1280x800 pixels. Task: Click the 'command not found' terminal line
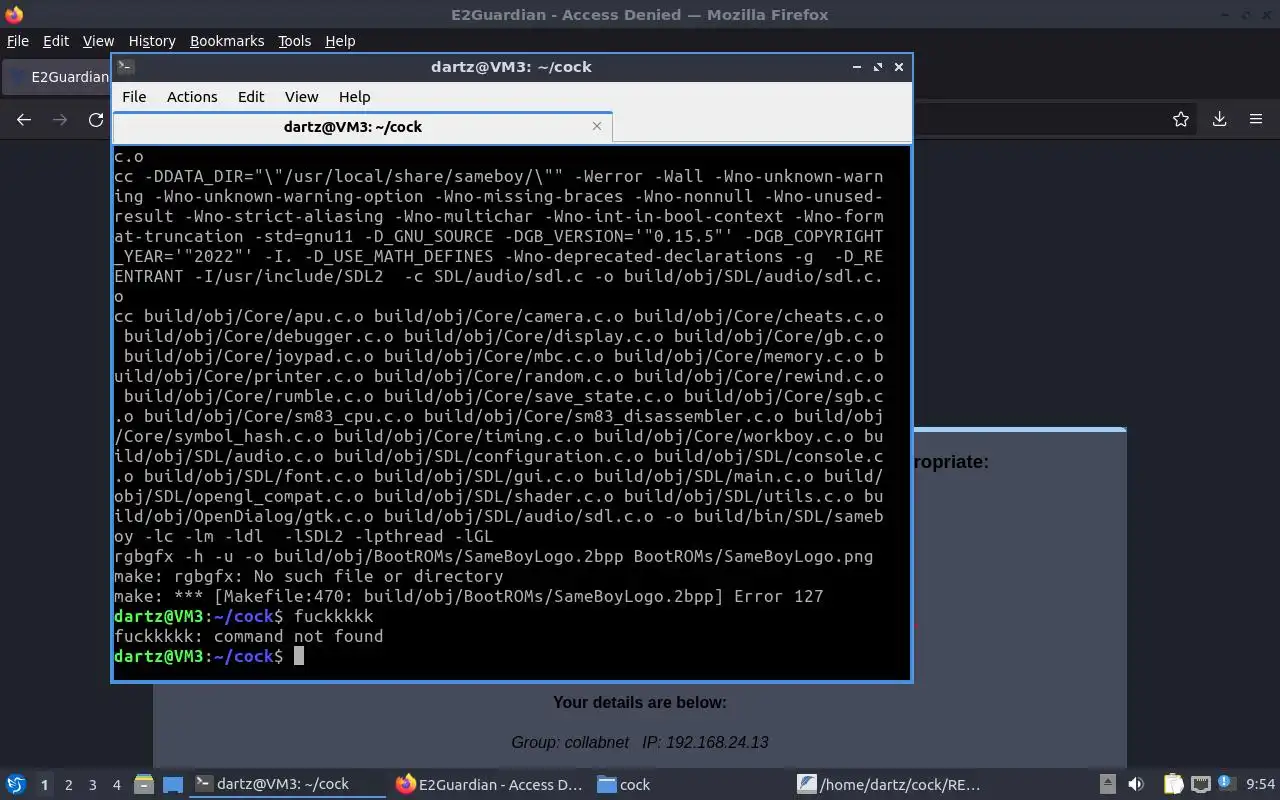[248, 636]
